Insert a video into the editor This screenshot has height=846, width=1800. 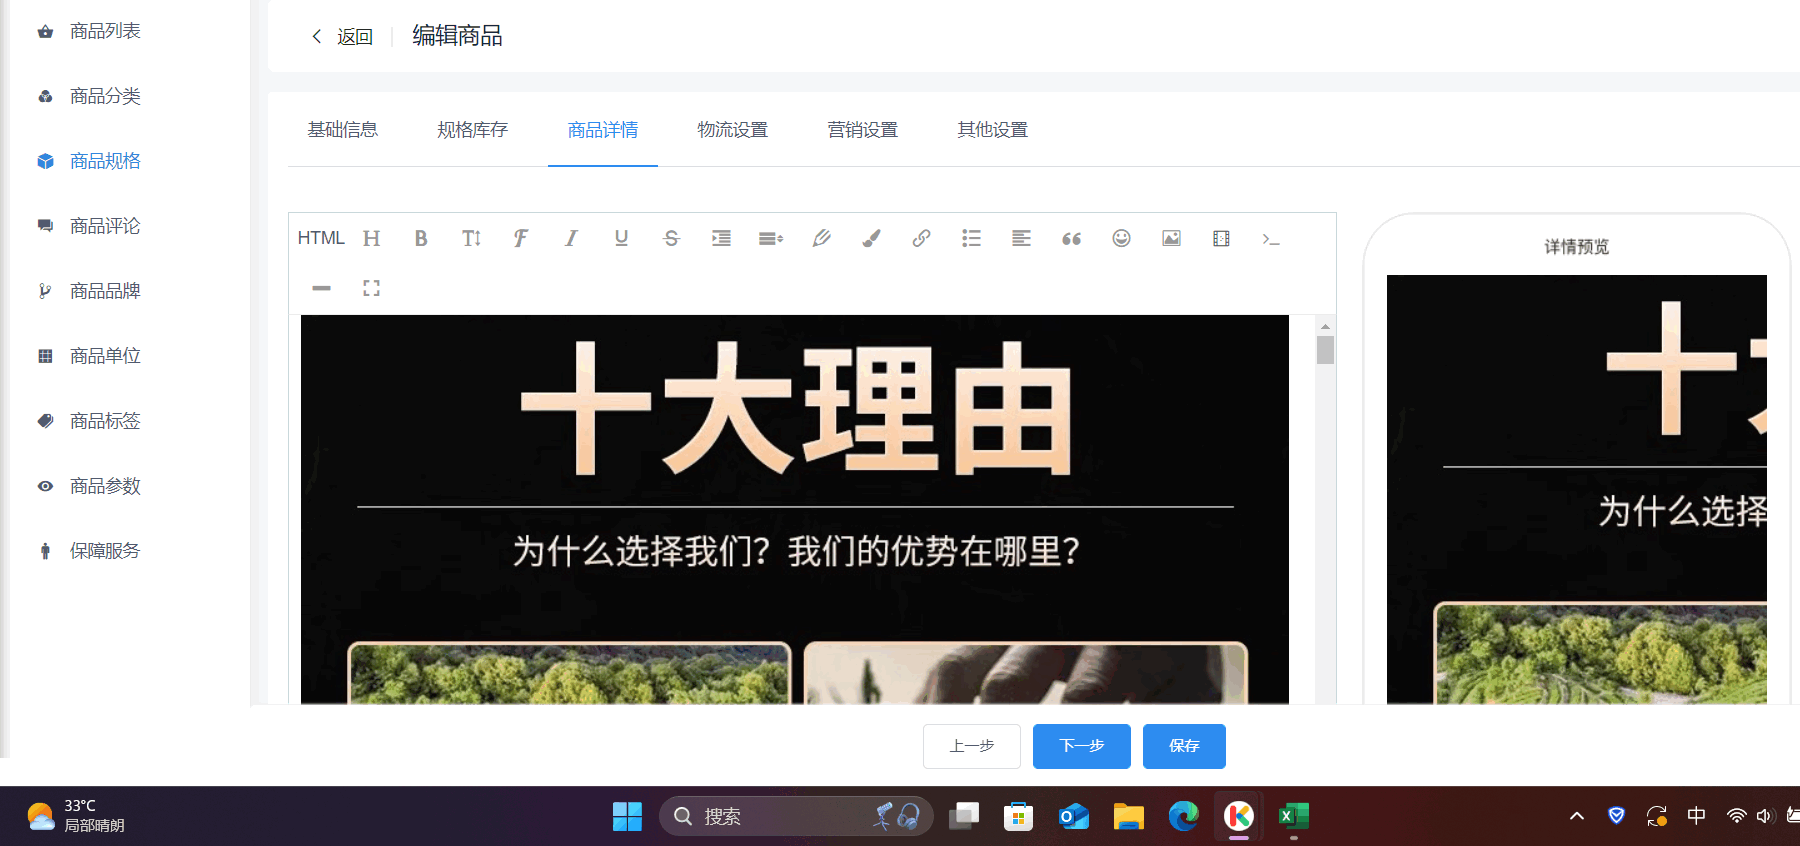1221,238
